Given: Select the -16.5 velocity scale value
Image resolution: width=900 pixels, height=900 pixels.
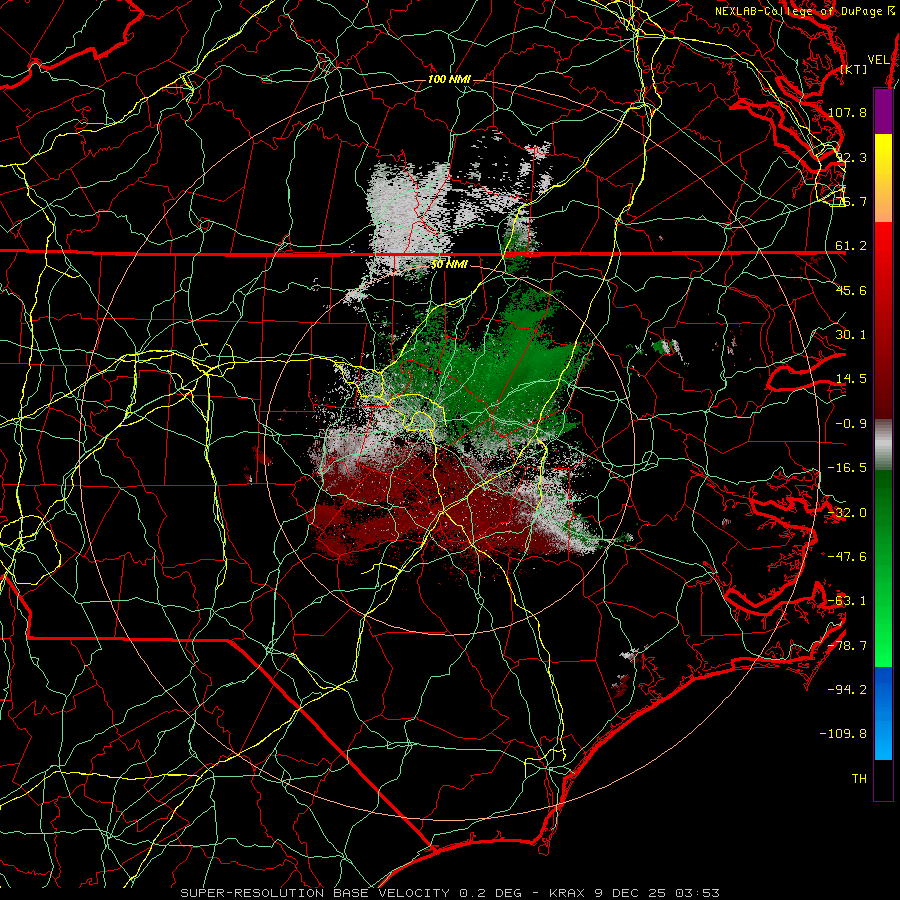Looking at the screenshot, I should [x=848, y=468].
